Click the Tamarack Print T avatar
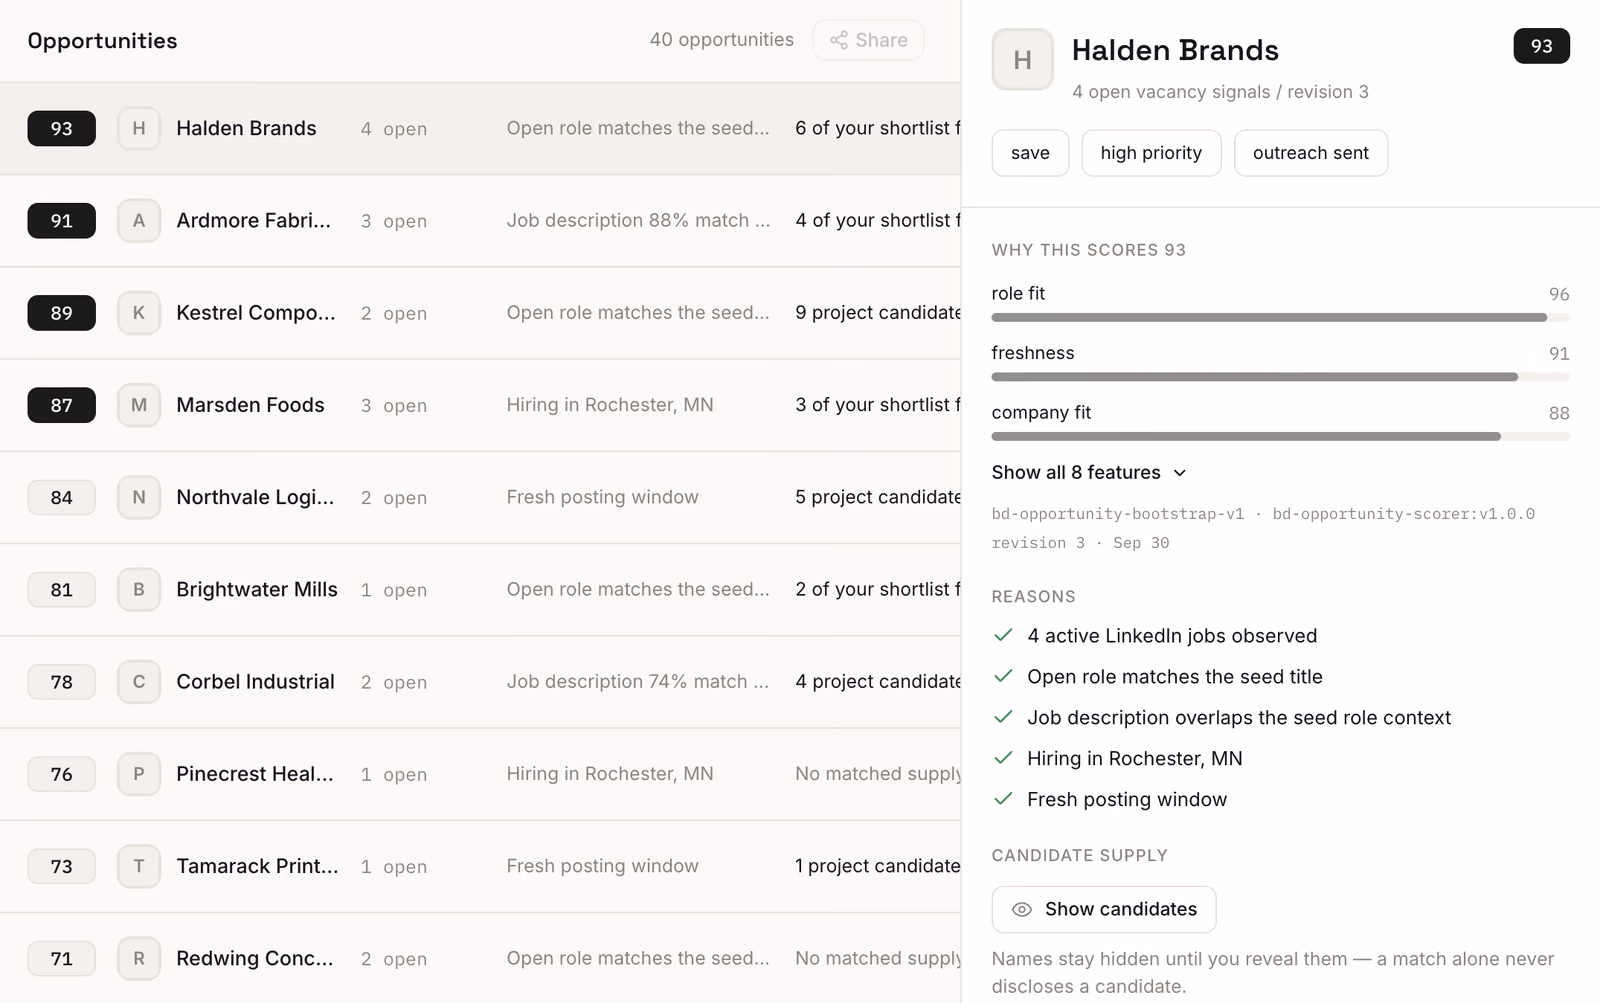 tap(139, 866)
